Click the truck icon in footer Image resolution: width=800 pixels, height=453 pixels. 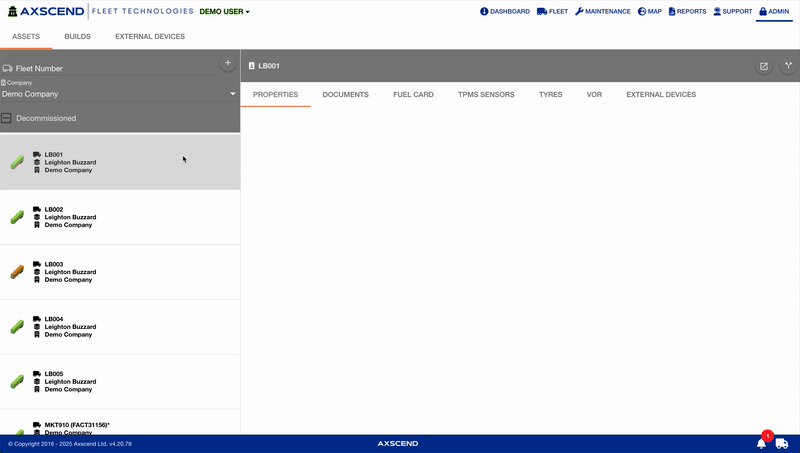782,443
